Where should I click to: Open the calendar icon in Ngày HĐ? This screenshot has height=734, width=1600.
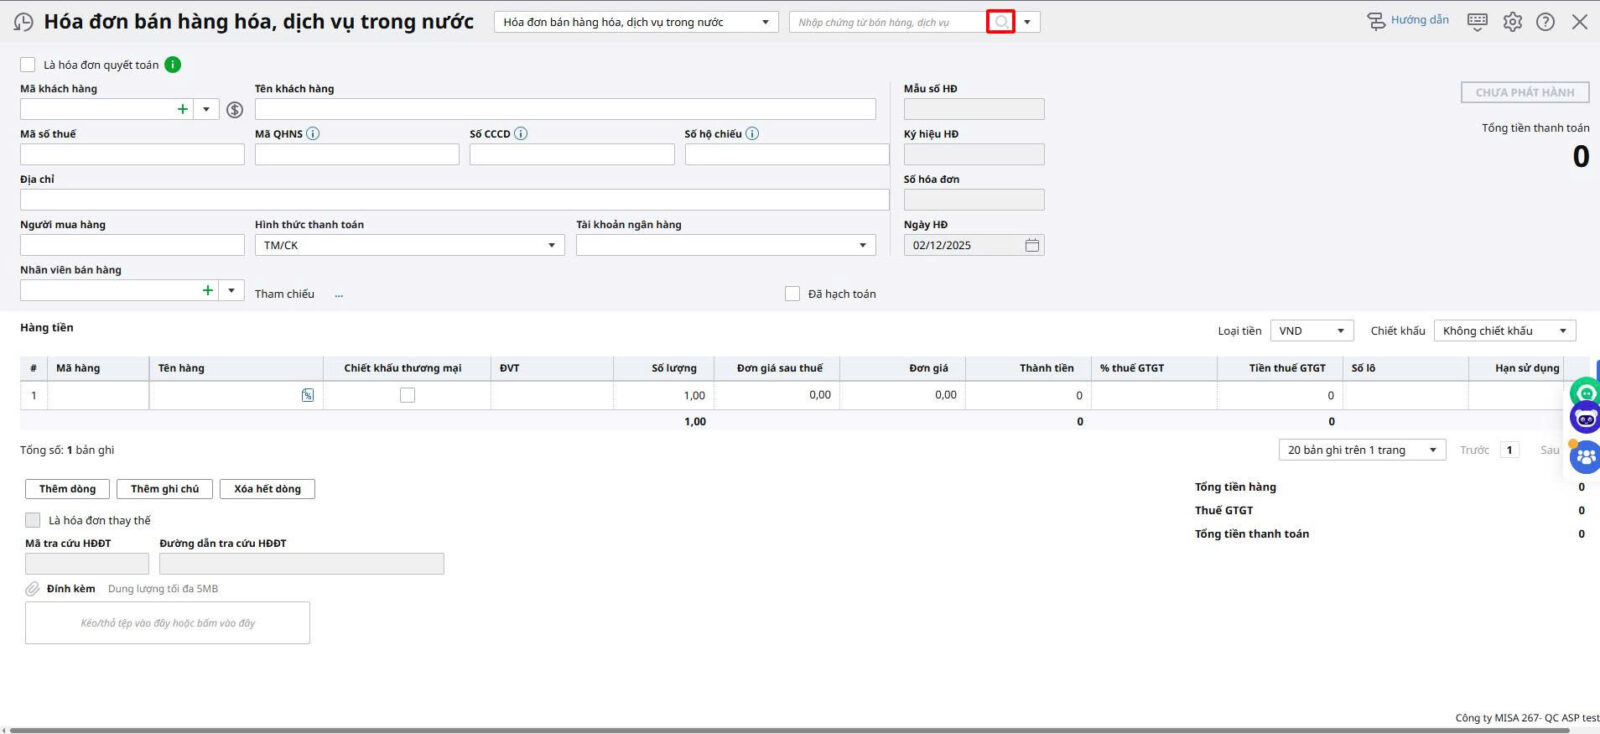[x=1032, y=245]
